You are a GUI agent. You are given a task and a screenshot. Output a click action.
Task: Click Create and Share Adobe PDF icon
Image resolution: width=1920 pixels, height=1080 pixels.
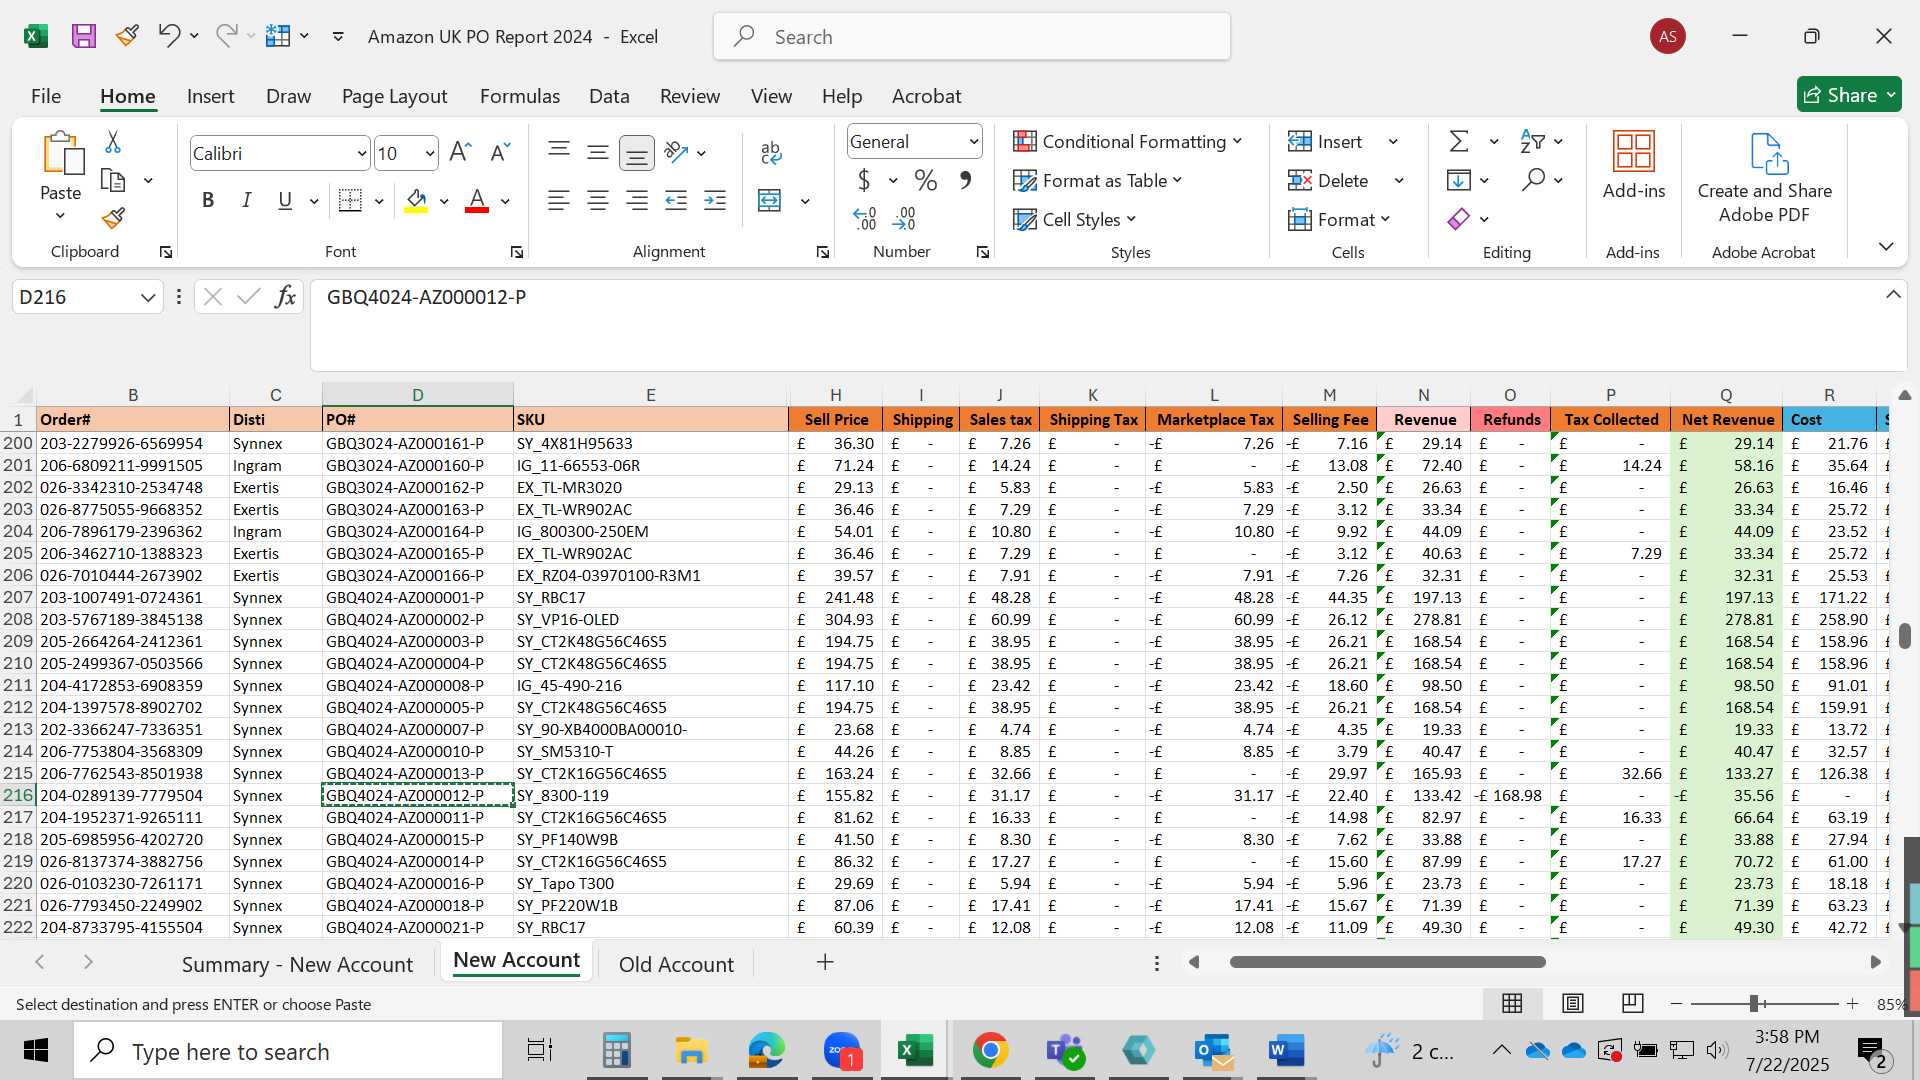pos(1767,153)
